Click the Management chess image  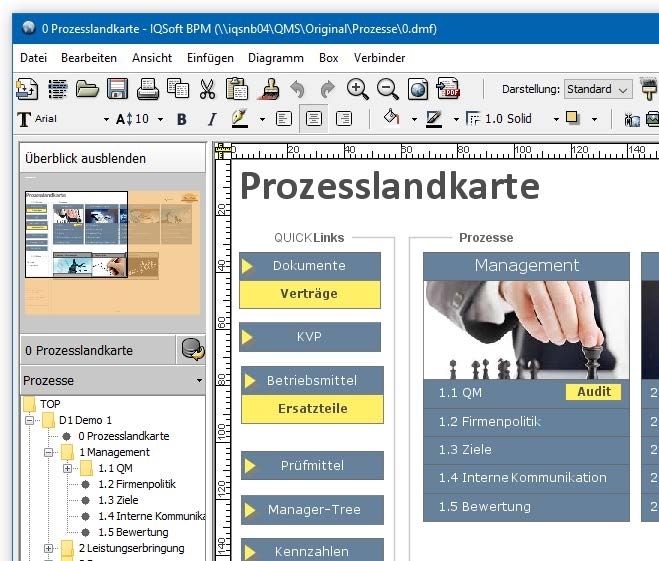(526, 330)
